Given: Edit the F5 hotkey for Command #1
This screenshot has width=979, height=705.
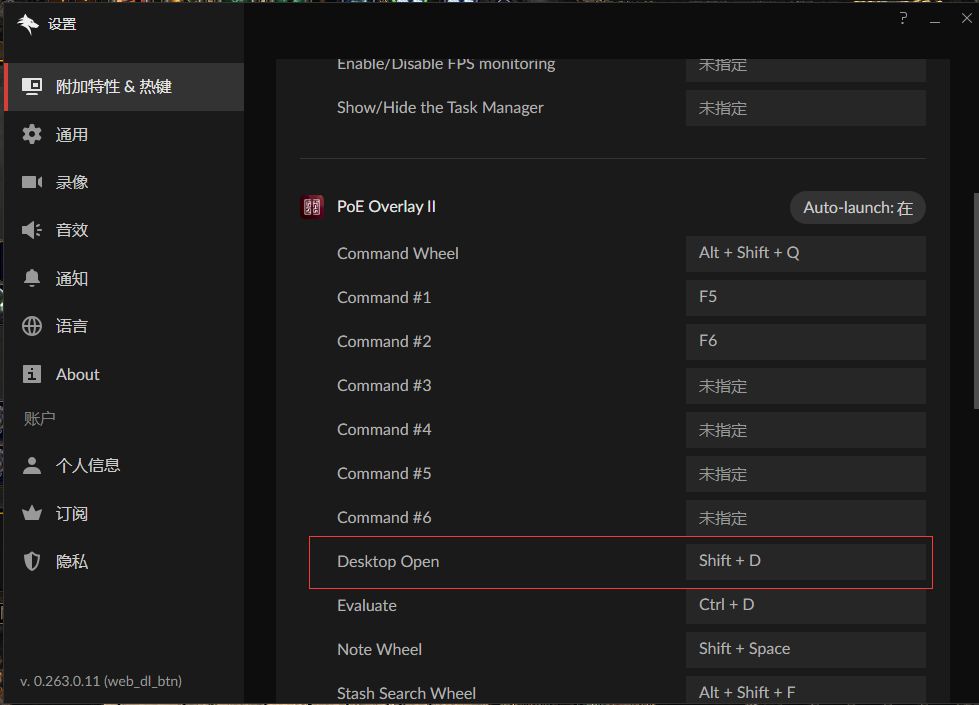Looking at the screenshot, I should (x=805, y=297).
